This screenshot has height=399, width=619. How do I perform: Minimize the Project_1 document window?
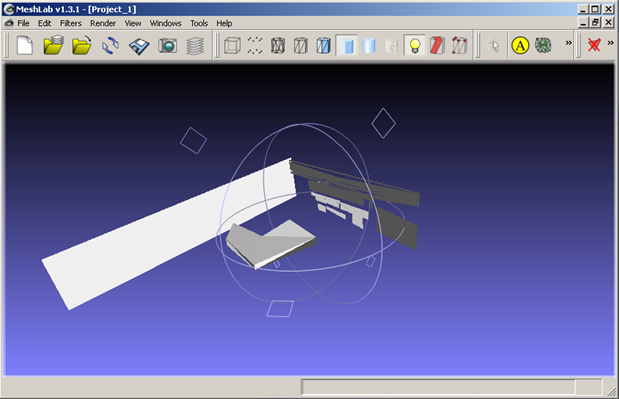[584, 22]
